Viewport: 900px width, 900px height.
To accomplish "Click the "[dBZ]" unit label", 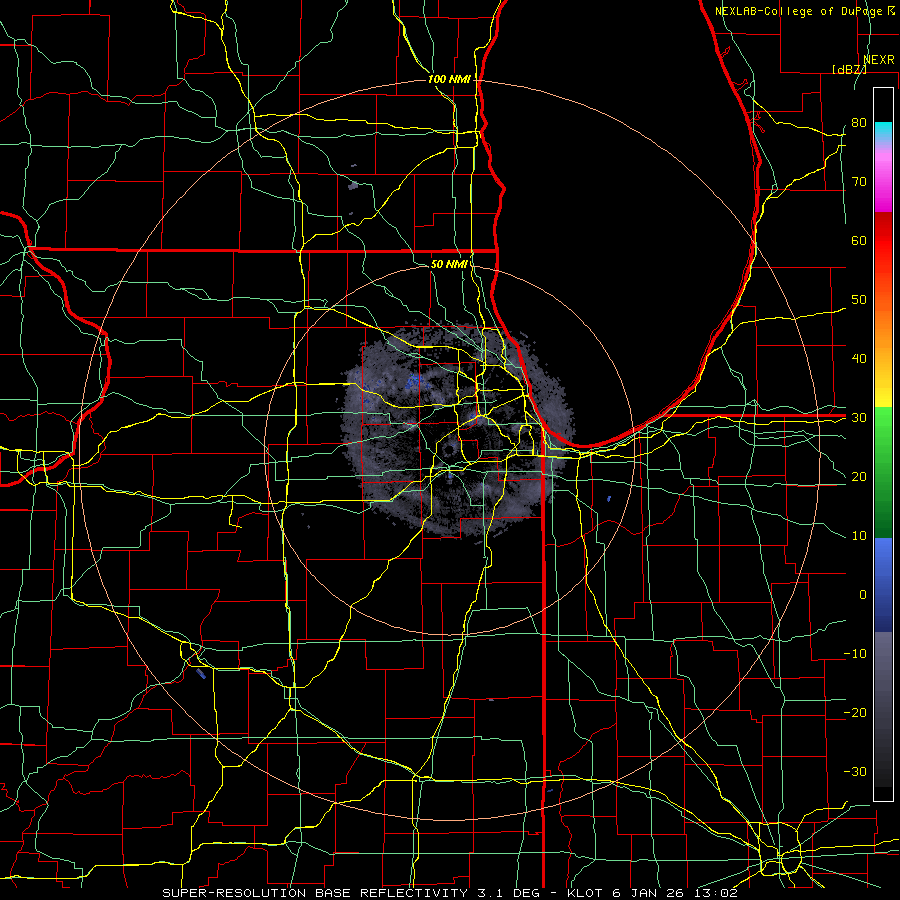I will 849,69.
